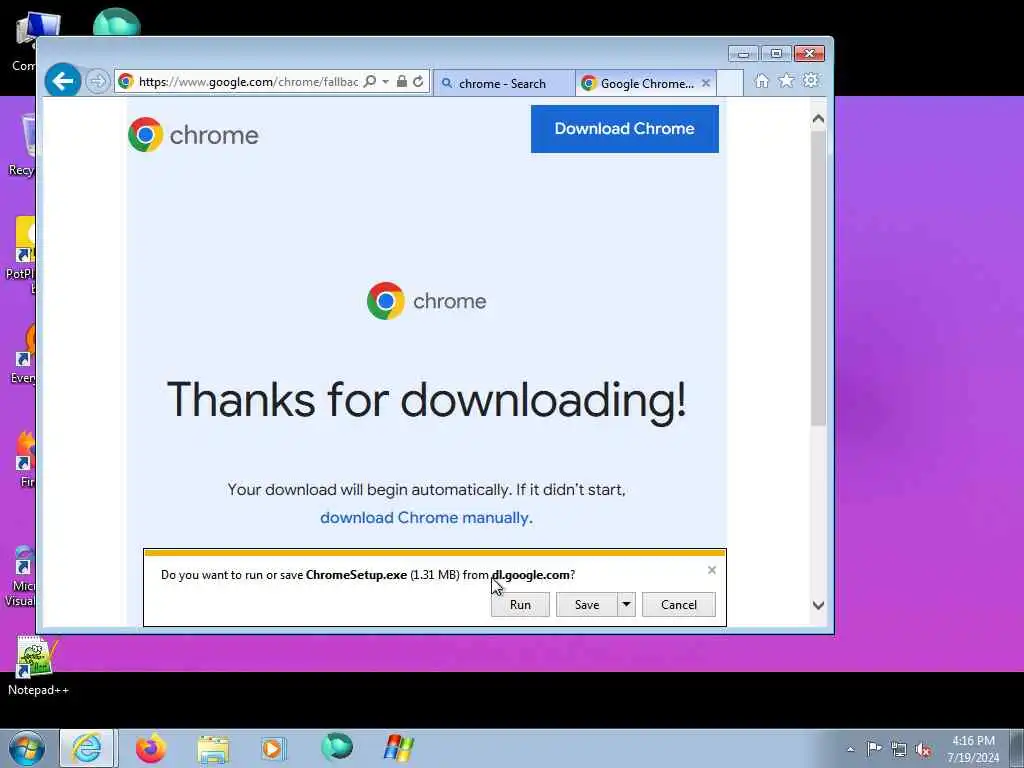Click the address bar URL field
The height and width of the screenshot is (768, 1024).
click(248, 82)
